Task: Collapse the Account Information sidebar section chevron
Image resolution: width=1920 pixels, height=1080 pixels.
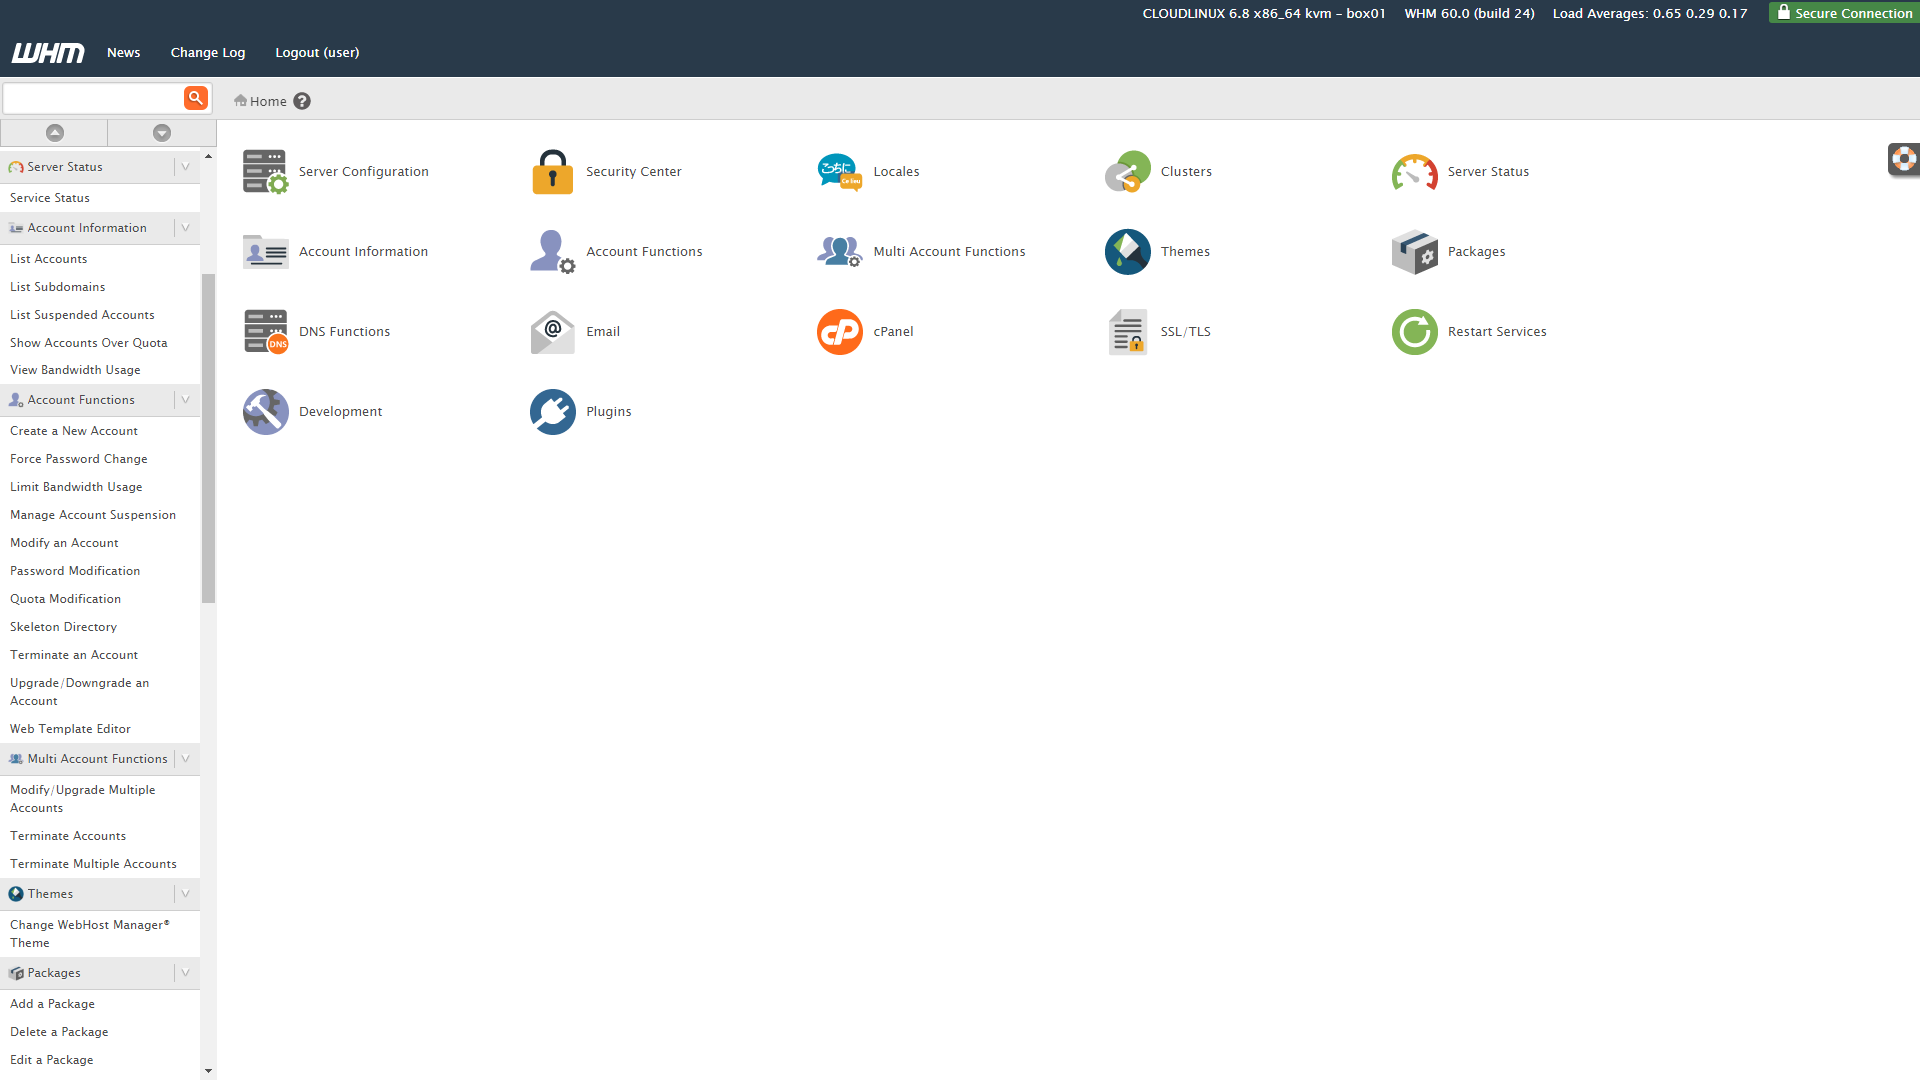Action: (186, 228)
